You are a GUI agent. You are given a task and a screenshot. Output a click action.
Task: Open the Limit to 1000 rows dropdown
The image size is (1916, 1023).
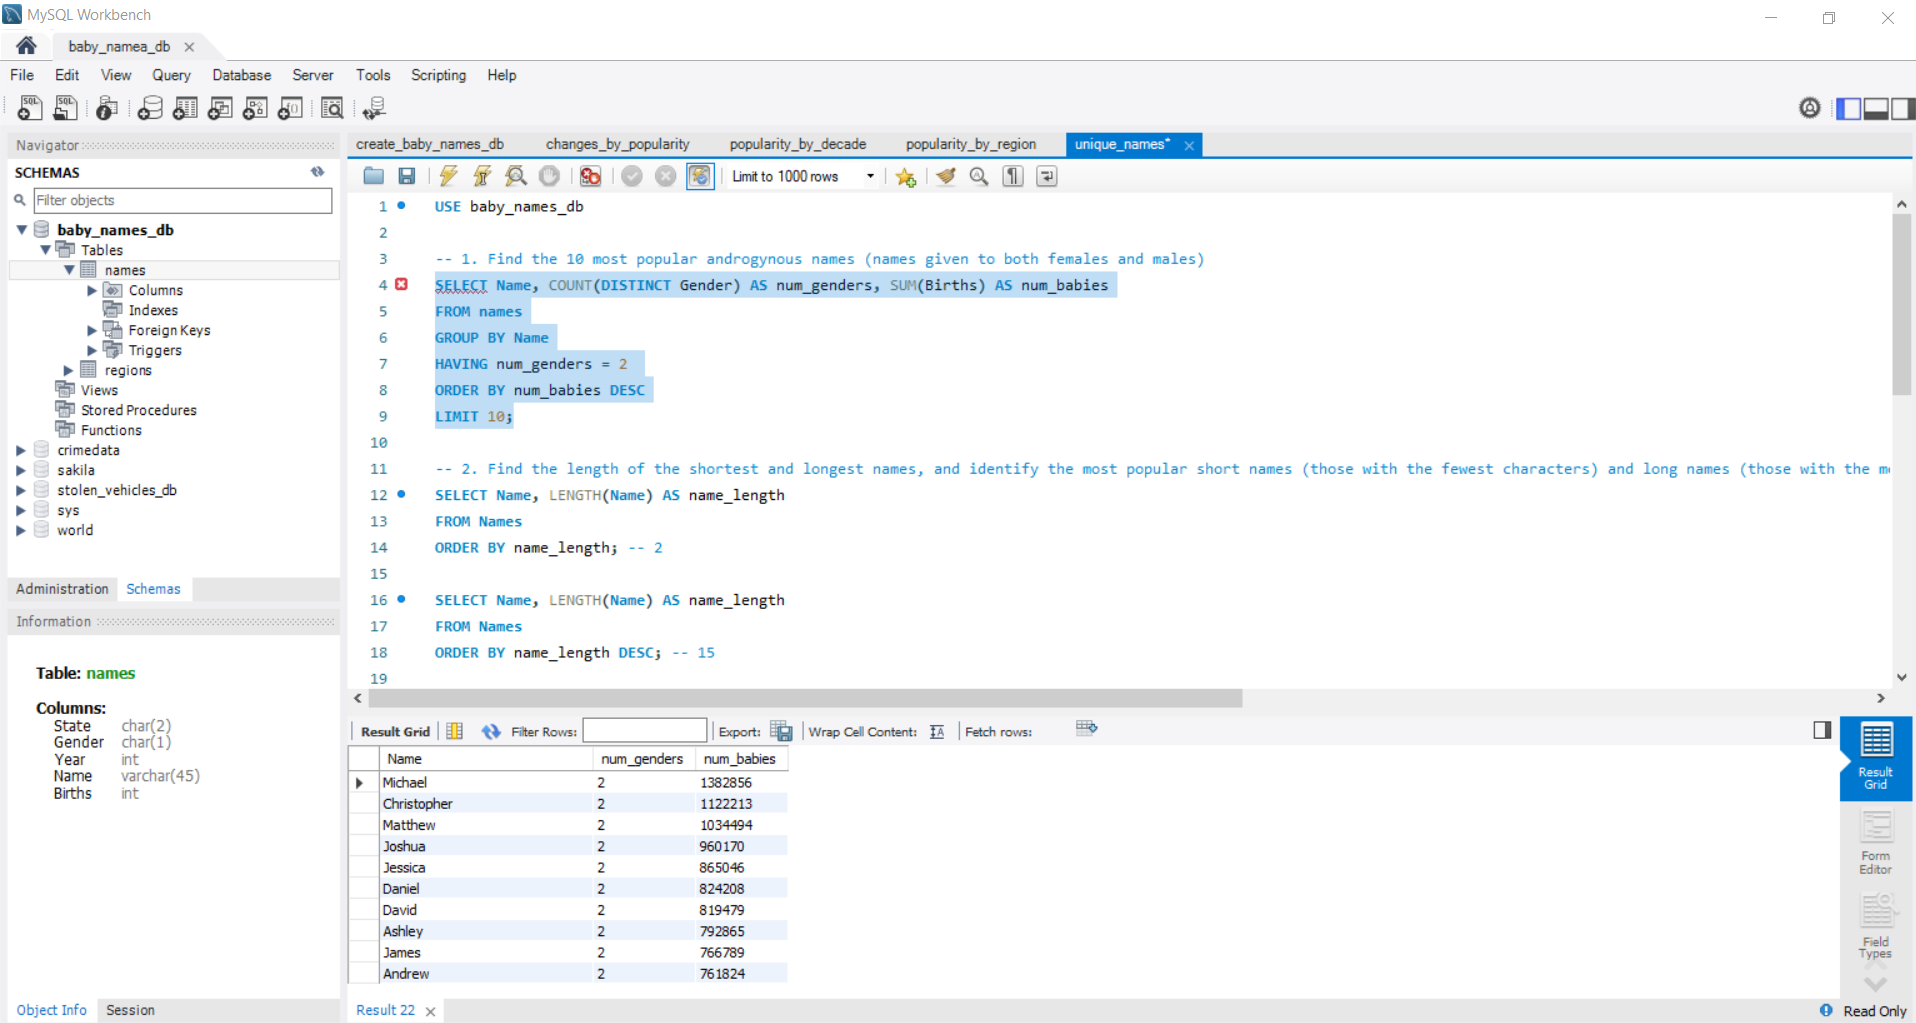[x=869, y=176]
